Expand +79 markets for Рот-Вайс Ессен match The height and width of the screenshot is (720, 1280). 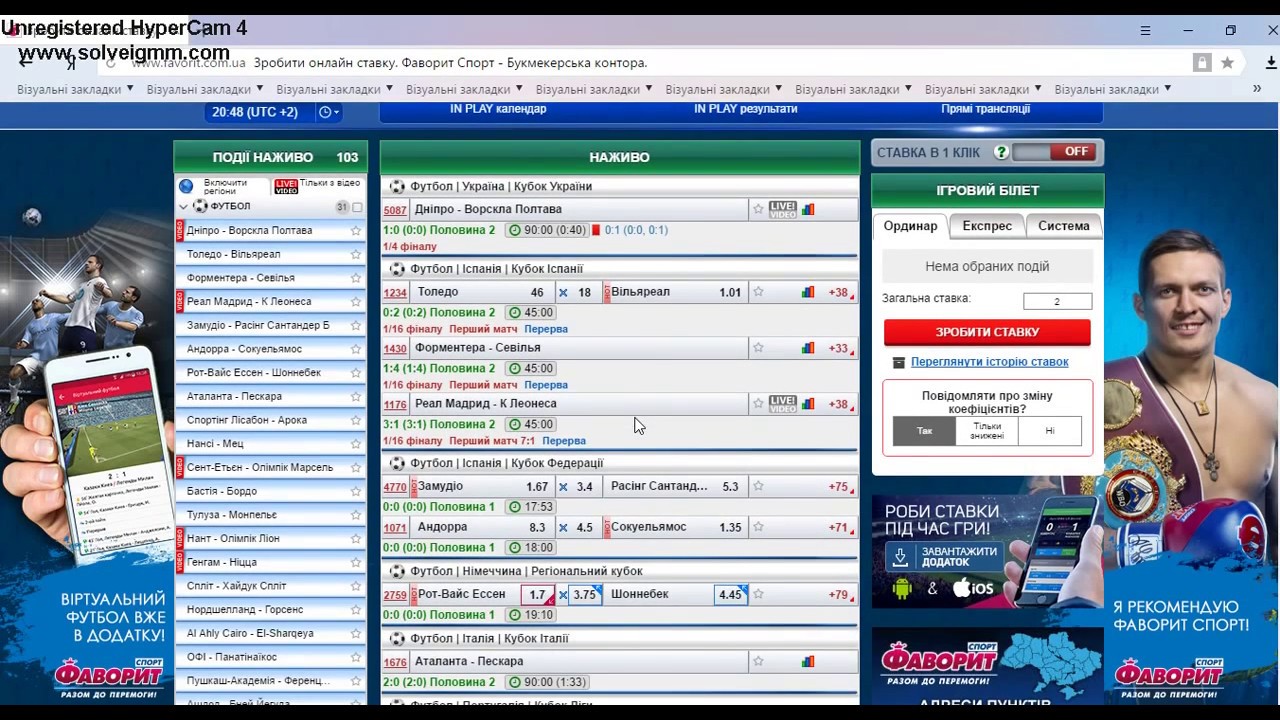(x=840, y=594)
